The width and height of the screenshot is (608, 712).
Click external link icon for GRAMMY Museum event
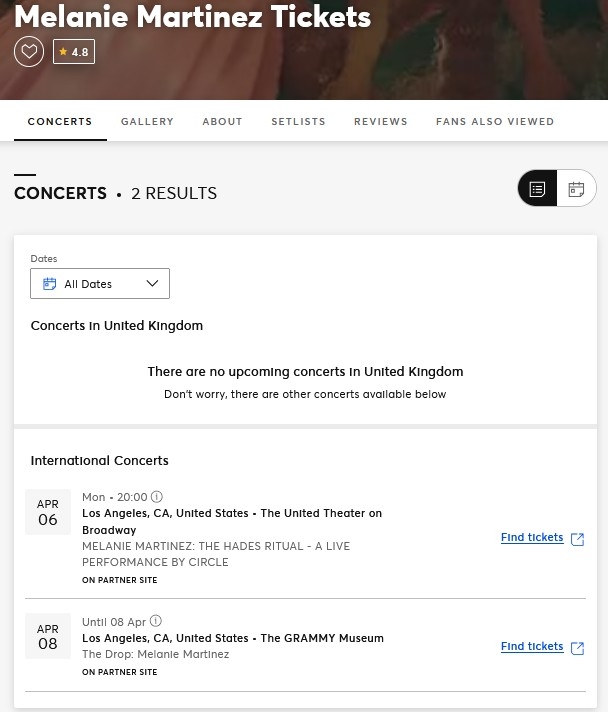tap(577, 648)
